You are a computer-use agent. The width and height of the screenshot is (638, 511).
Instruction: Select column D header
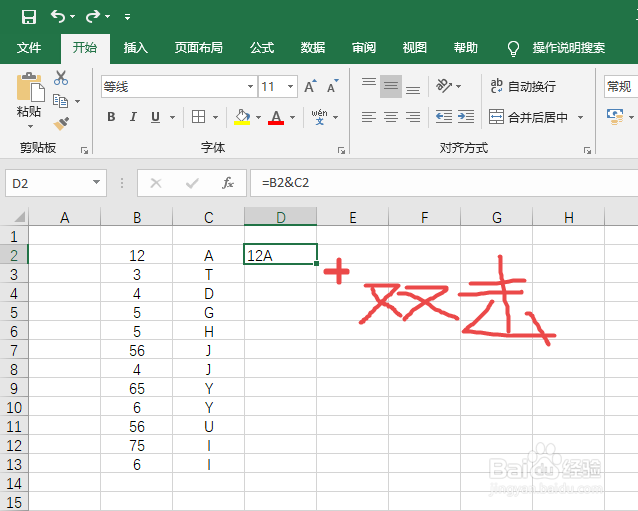pos(280,217)
